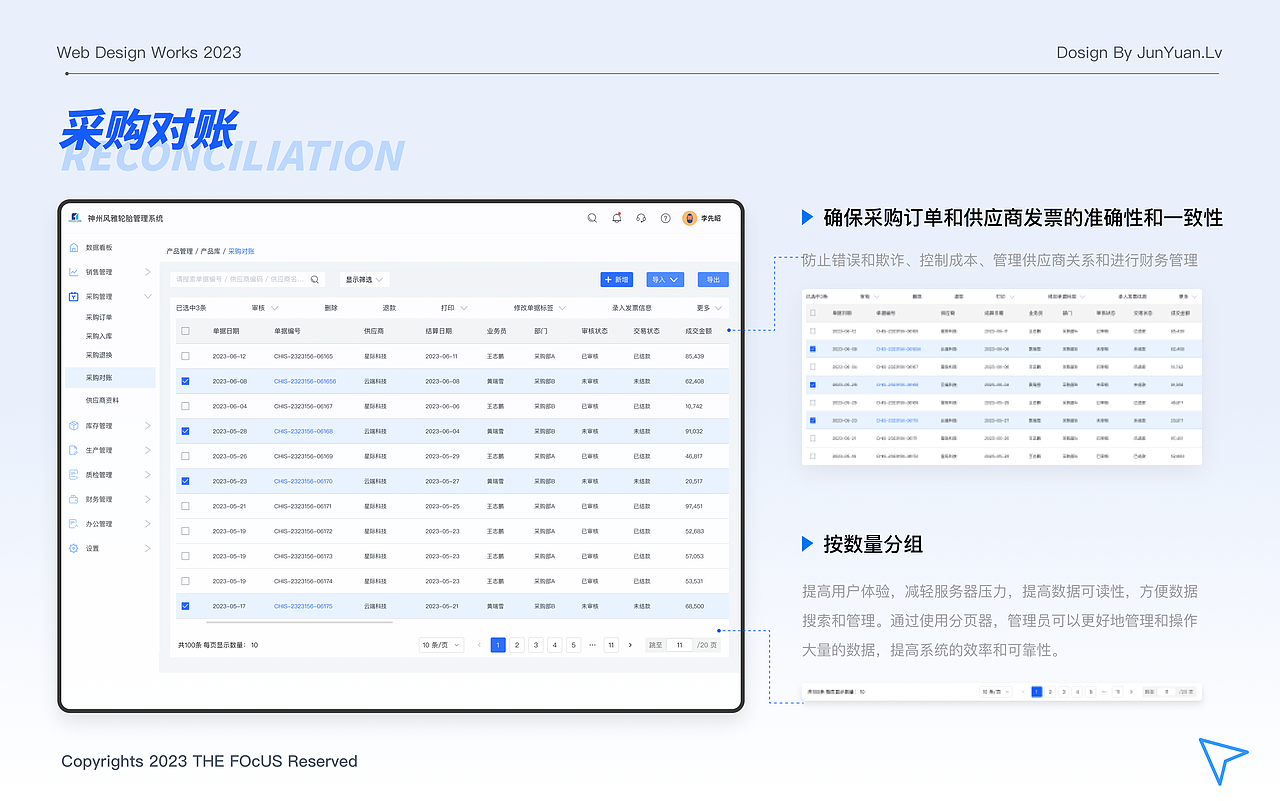Click the 请搜索单据编号 search input
1280x801 pixels.
tap(246, 280)
